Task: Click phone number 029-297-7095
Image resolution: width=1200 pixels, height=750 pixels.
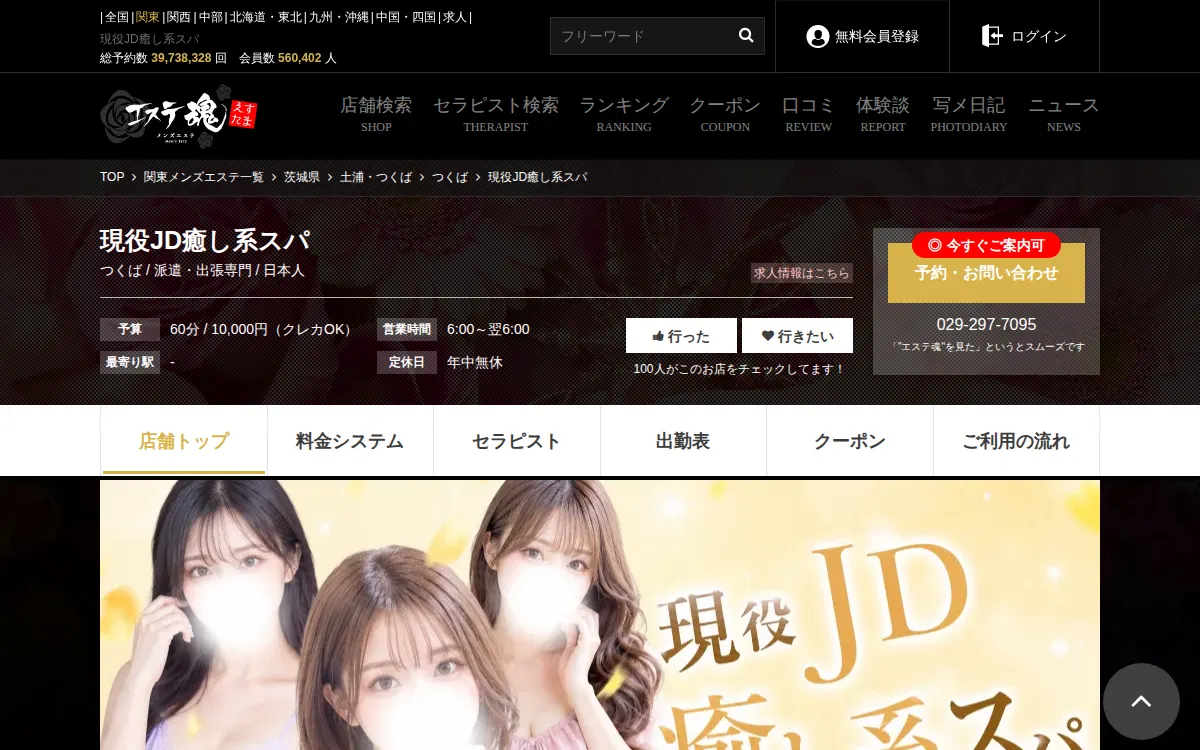Action: 986,325
